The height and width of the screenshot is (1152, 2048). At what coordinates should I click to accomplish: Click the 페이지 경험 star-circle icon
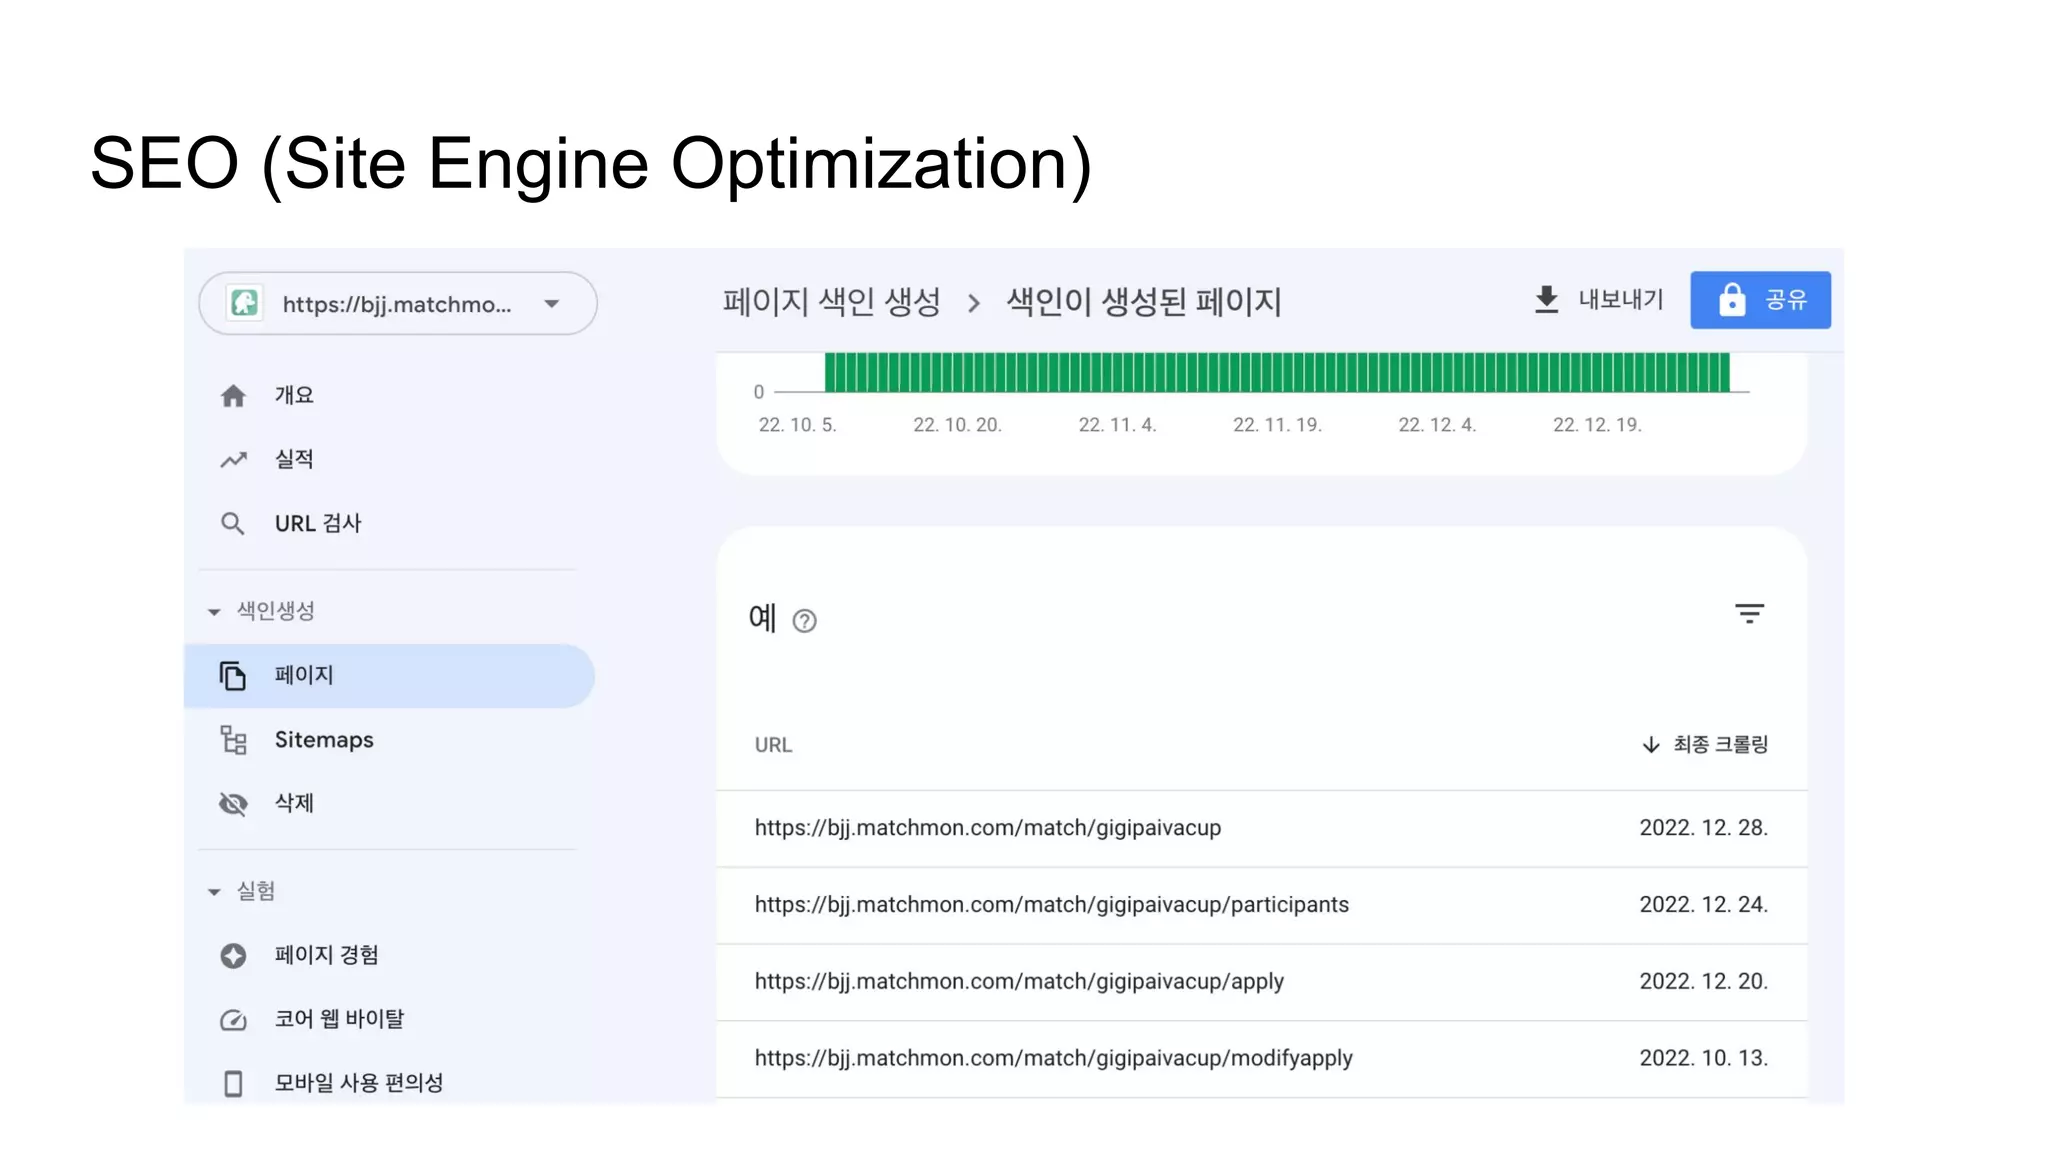click(233, 956)
